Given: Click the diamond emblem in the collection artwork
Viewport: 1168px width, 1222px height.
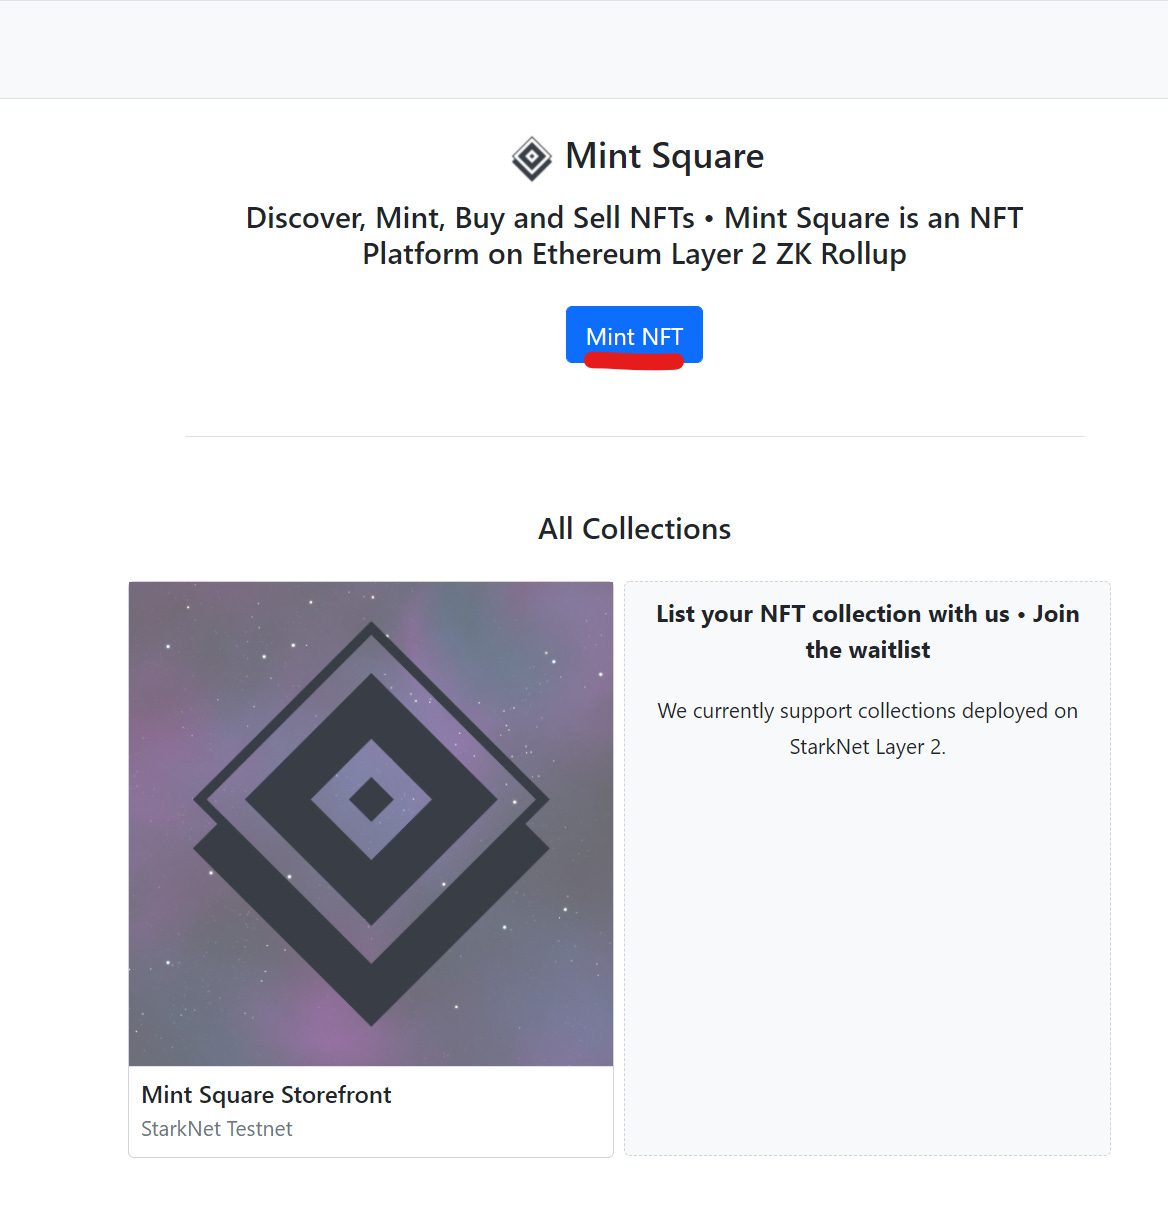Looking at the screenshot, I should pyautogui.click(x=370, y=822).
